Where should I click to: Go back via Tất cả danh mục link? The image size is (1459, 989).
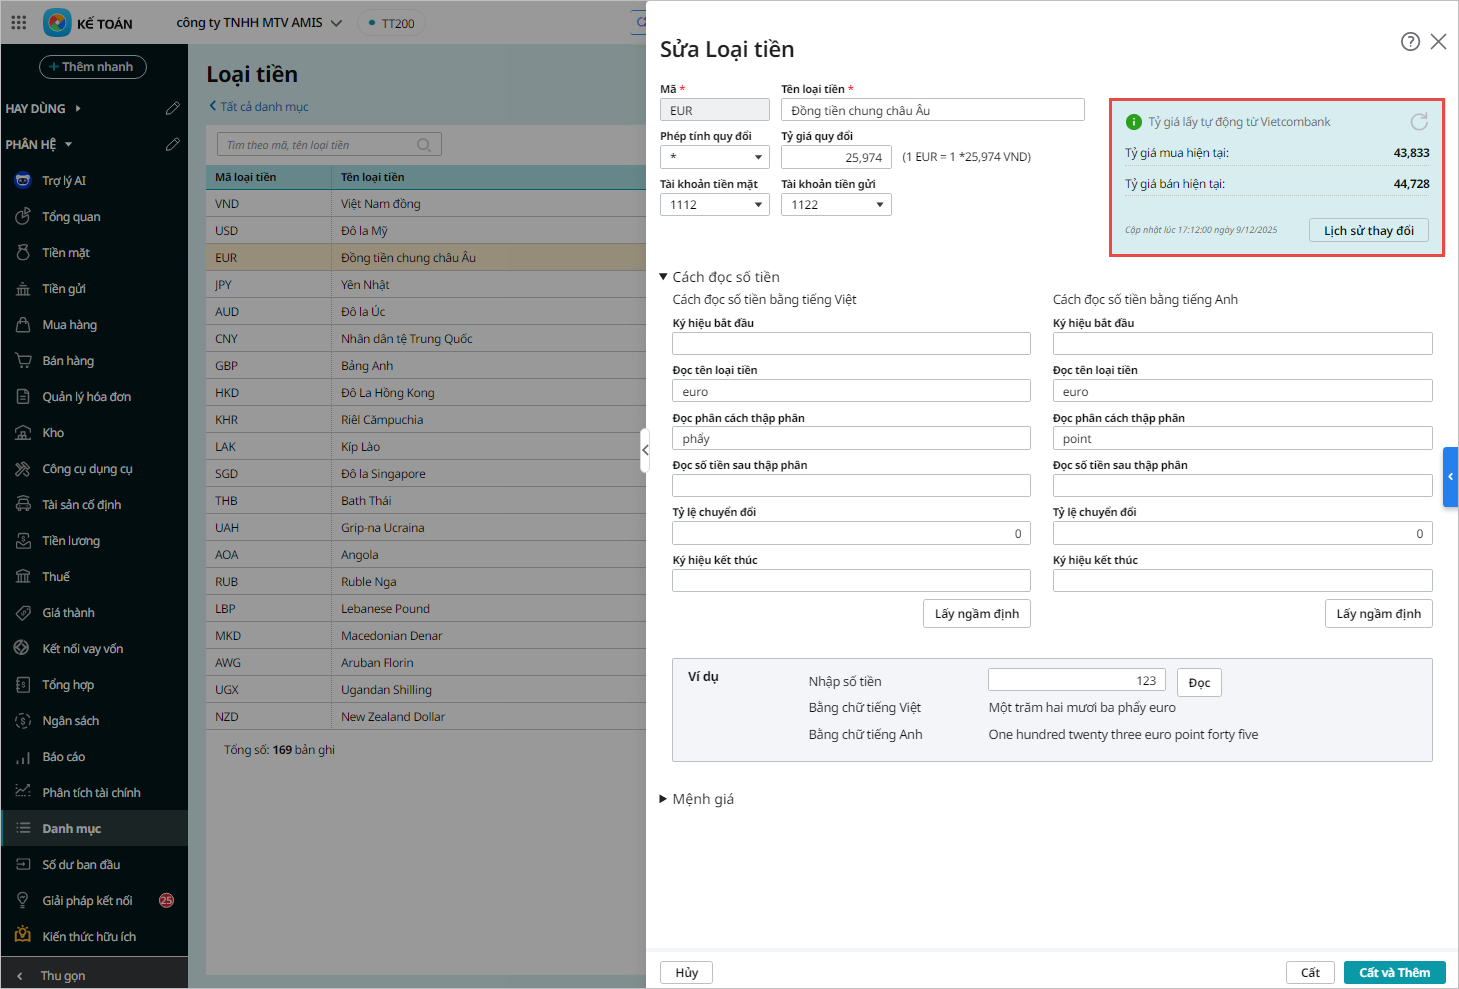[x=259, y=107]
